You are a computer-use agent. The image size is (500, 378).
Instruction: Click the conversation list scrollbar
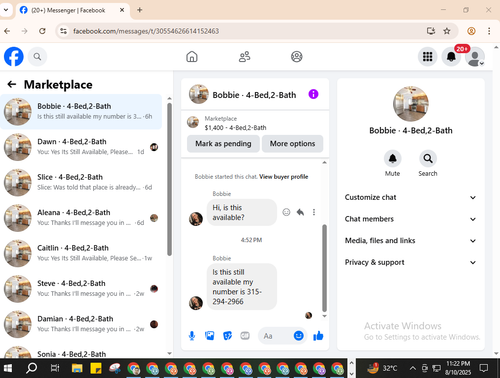[x=169, y=179]
